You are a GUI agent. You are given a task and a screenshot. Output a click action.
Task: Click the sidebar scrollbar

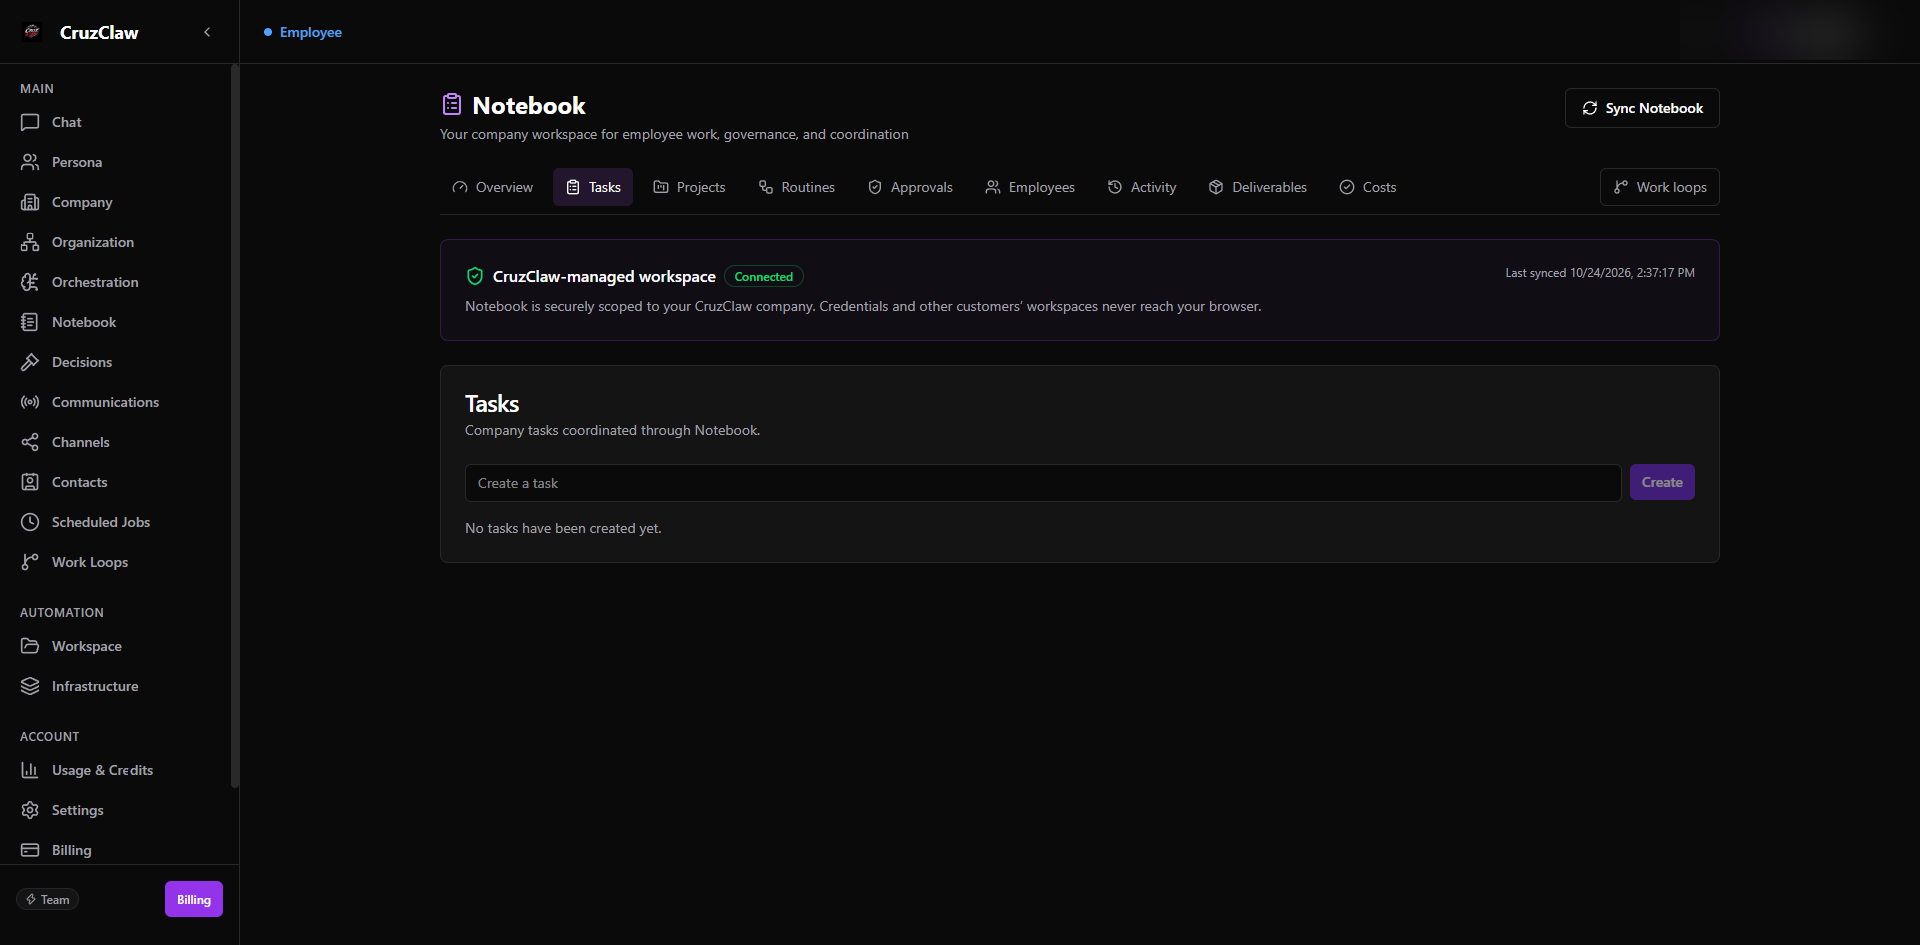tap(235, 426)
